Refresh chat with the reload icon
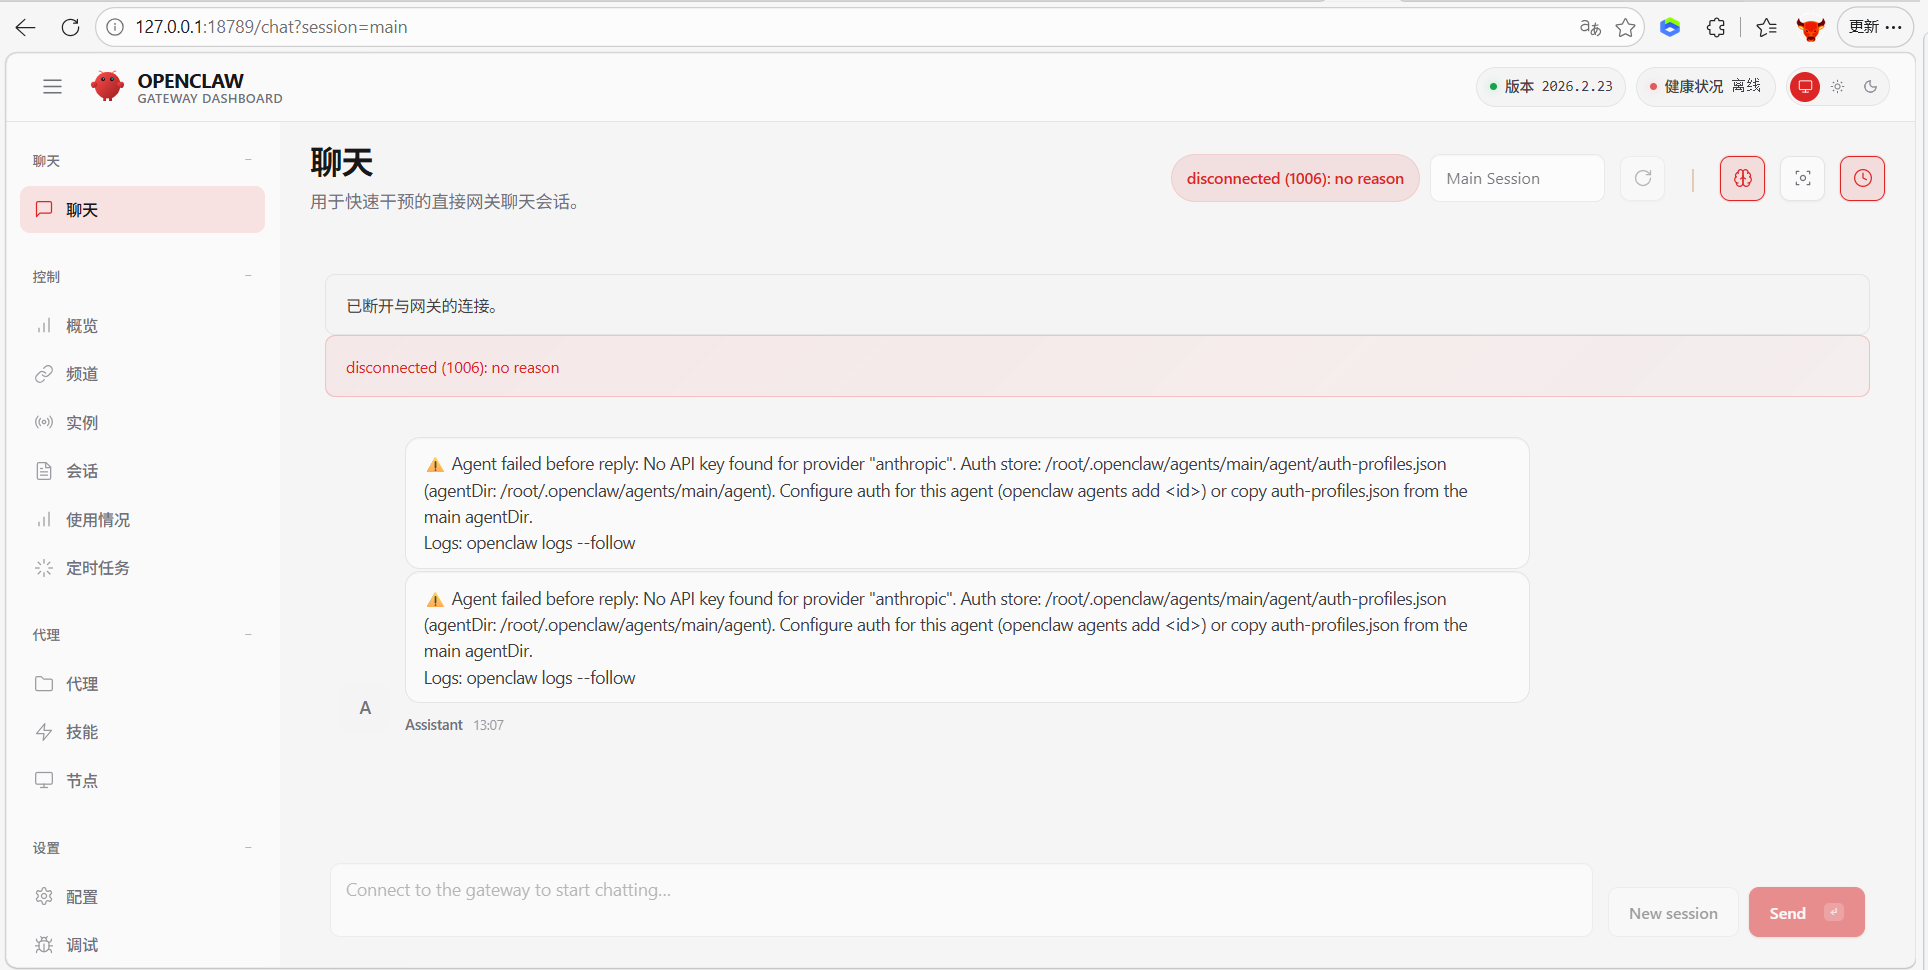1928x970 pixels. [x=1642, y=179]
